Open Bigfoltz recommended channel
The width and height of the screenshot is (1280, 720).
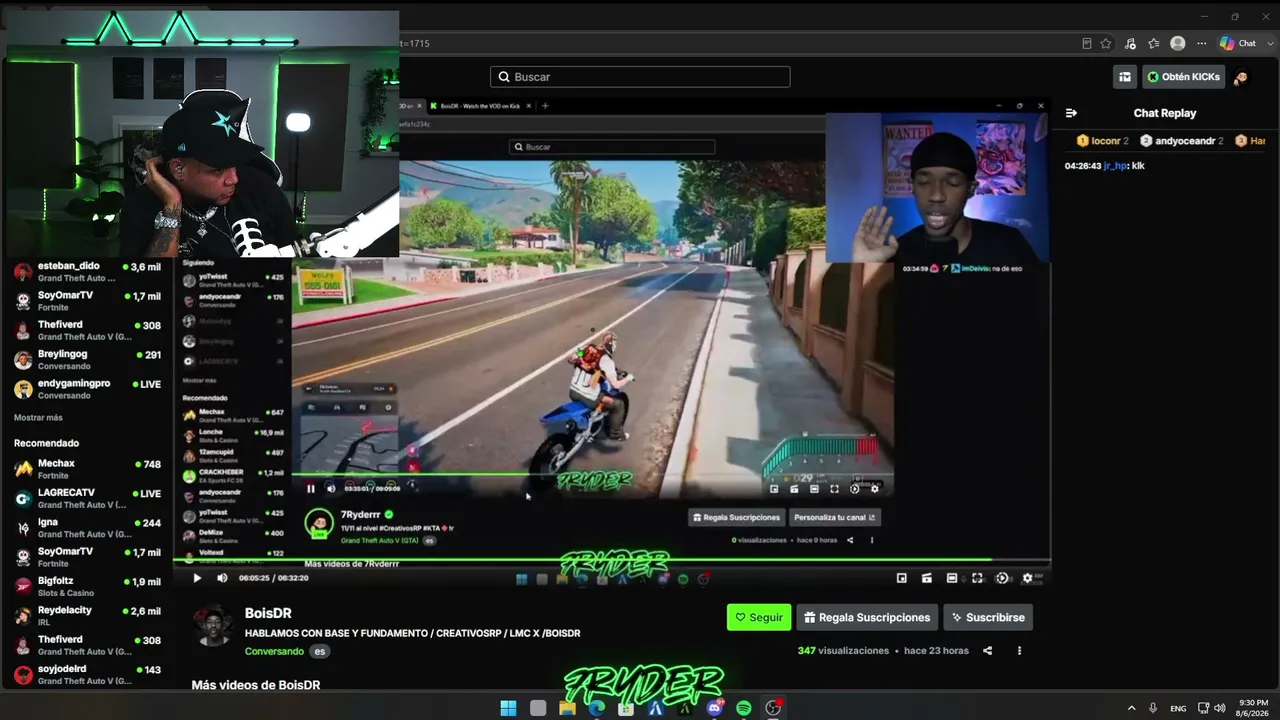click(x=87, y=586)
